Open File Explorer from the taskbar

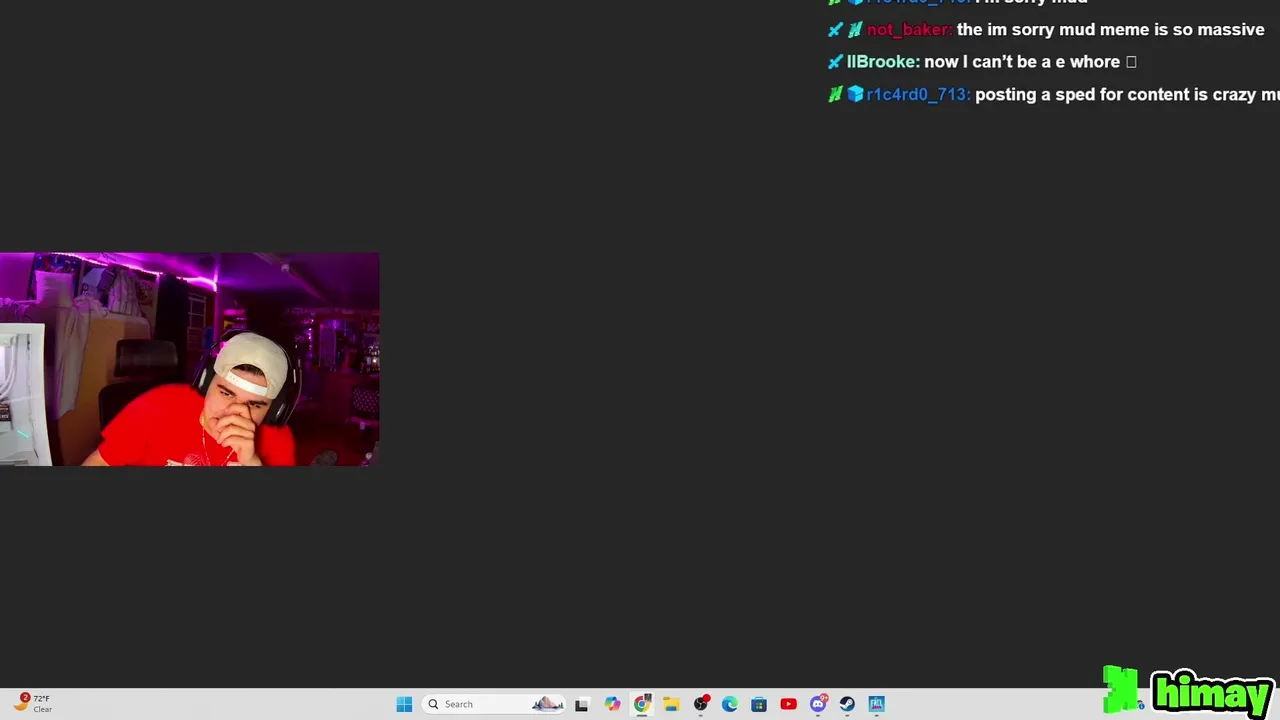click(x=671, y=704)
